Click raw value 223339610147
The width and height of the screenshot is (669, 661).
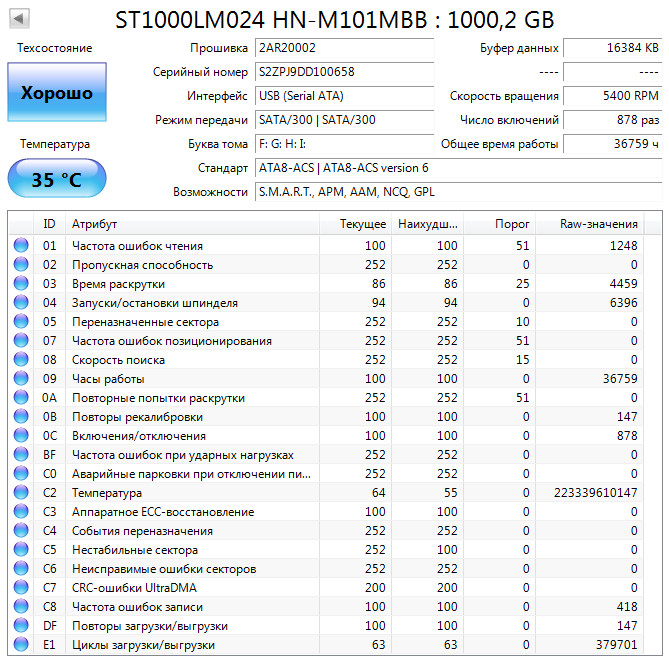coord(596,492)
